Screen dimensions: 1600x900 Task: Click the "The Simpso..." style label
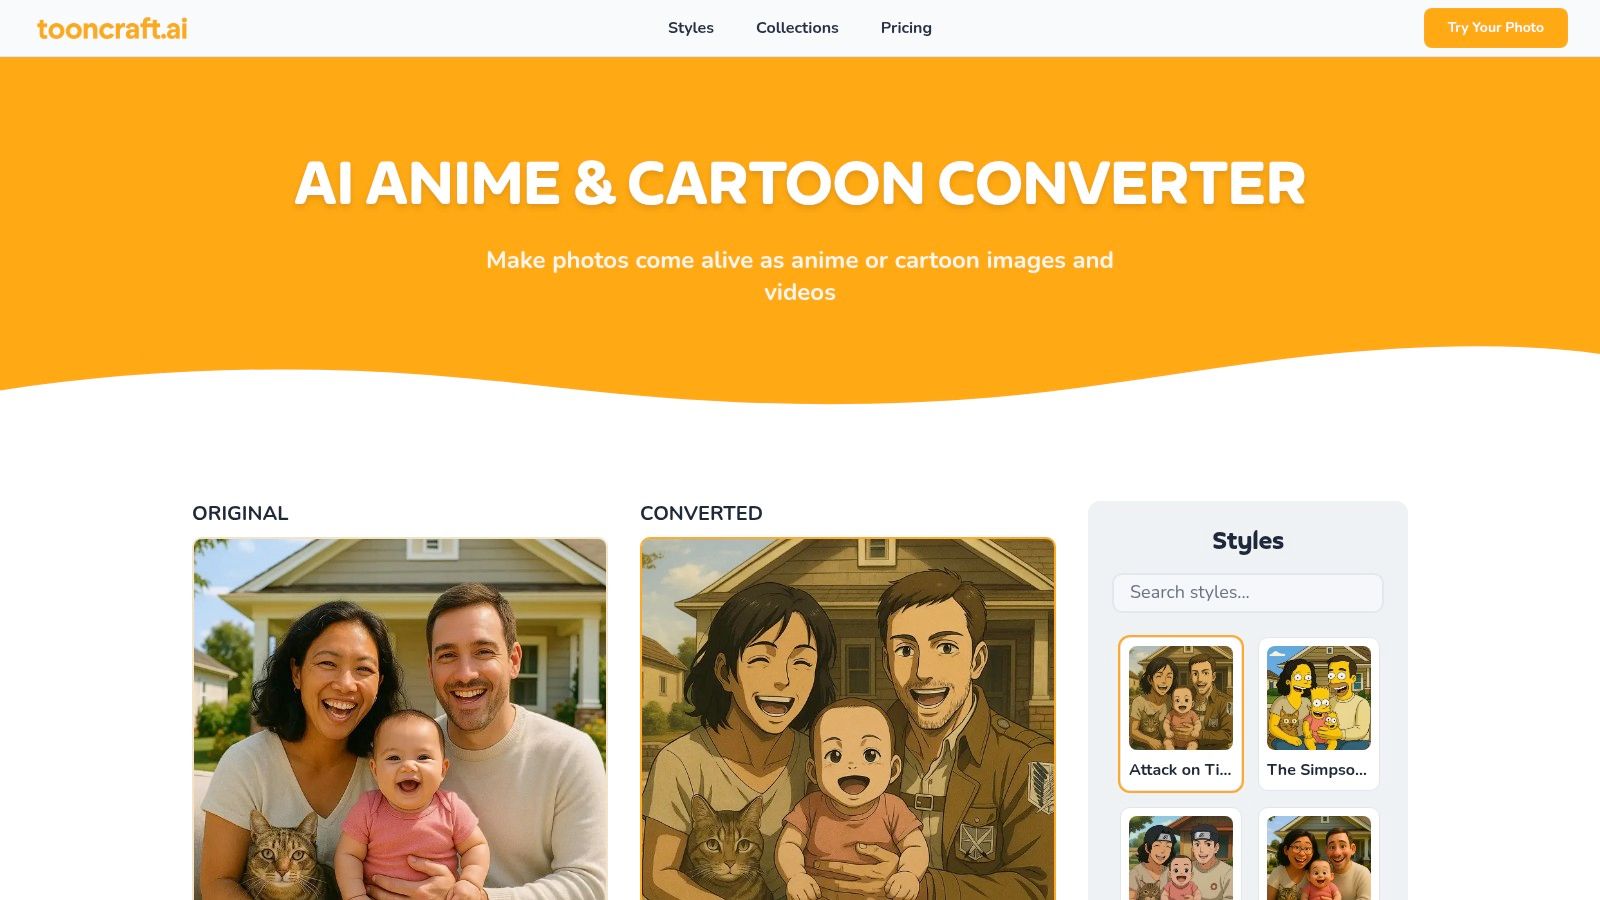point(1317,770)
